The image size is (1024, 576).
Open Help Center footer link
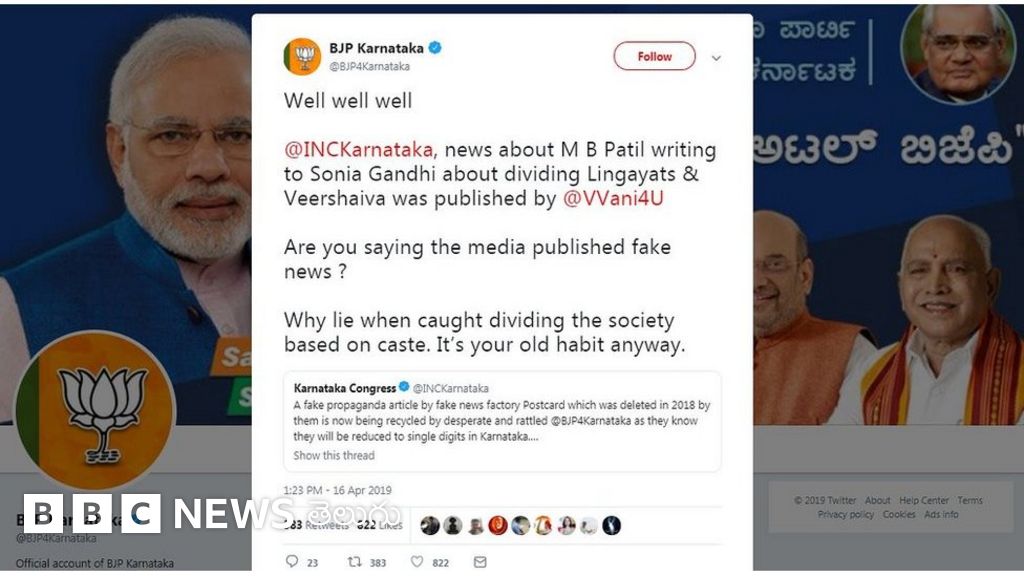pyautogui.click(x=923, y=500)
